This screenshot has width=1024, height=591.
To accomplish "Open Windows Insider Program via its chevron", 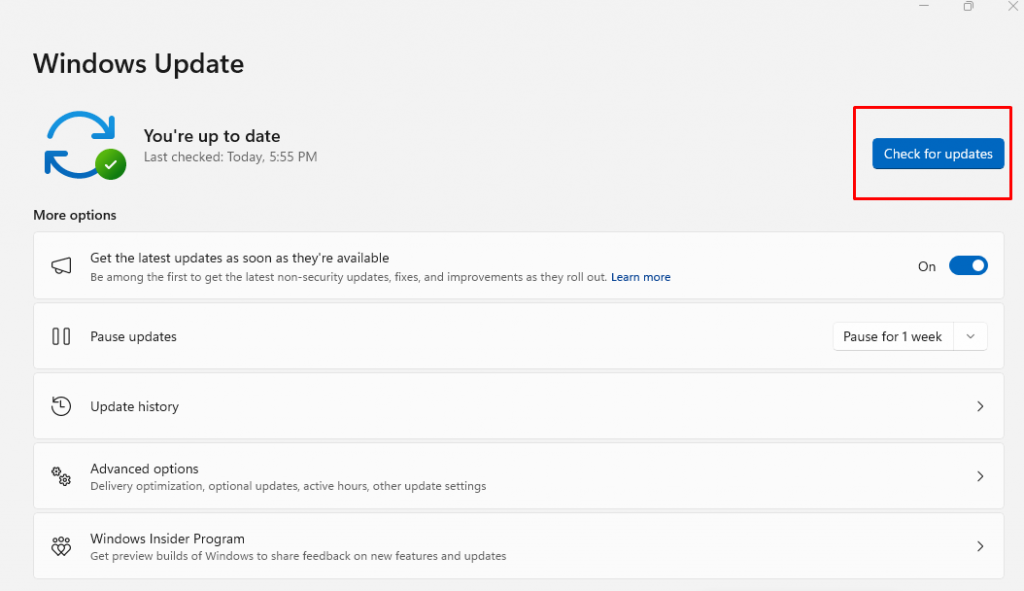I will 980,546.
